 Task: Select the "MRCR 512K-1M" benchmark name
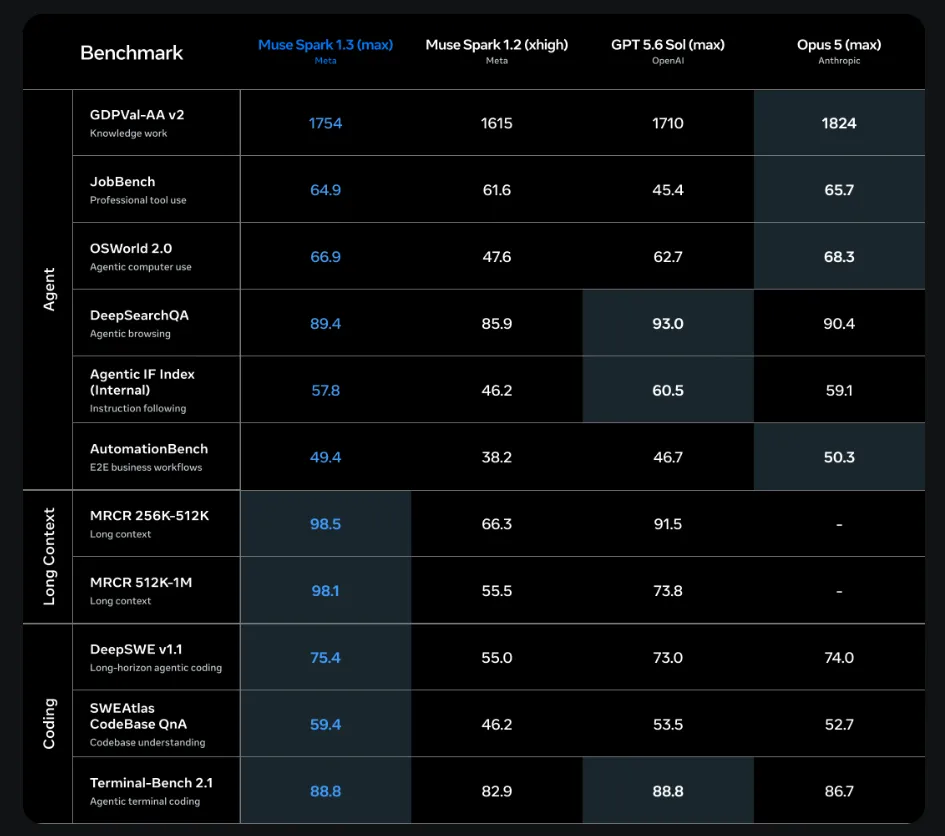click(141, 582)
